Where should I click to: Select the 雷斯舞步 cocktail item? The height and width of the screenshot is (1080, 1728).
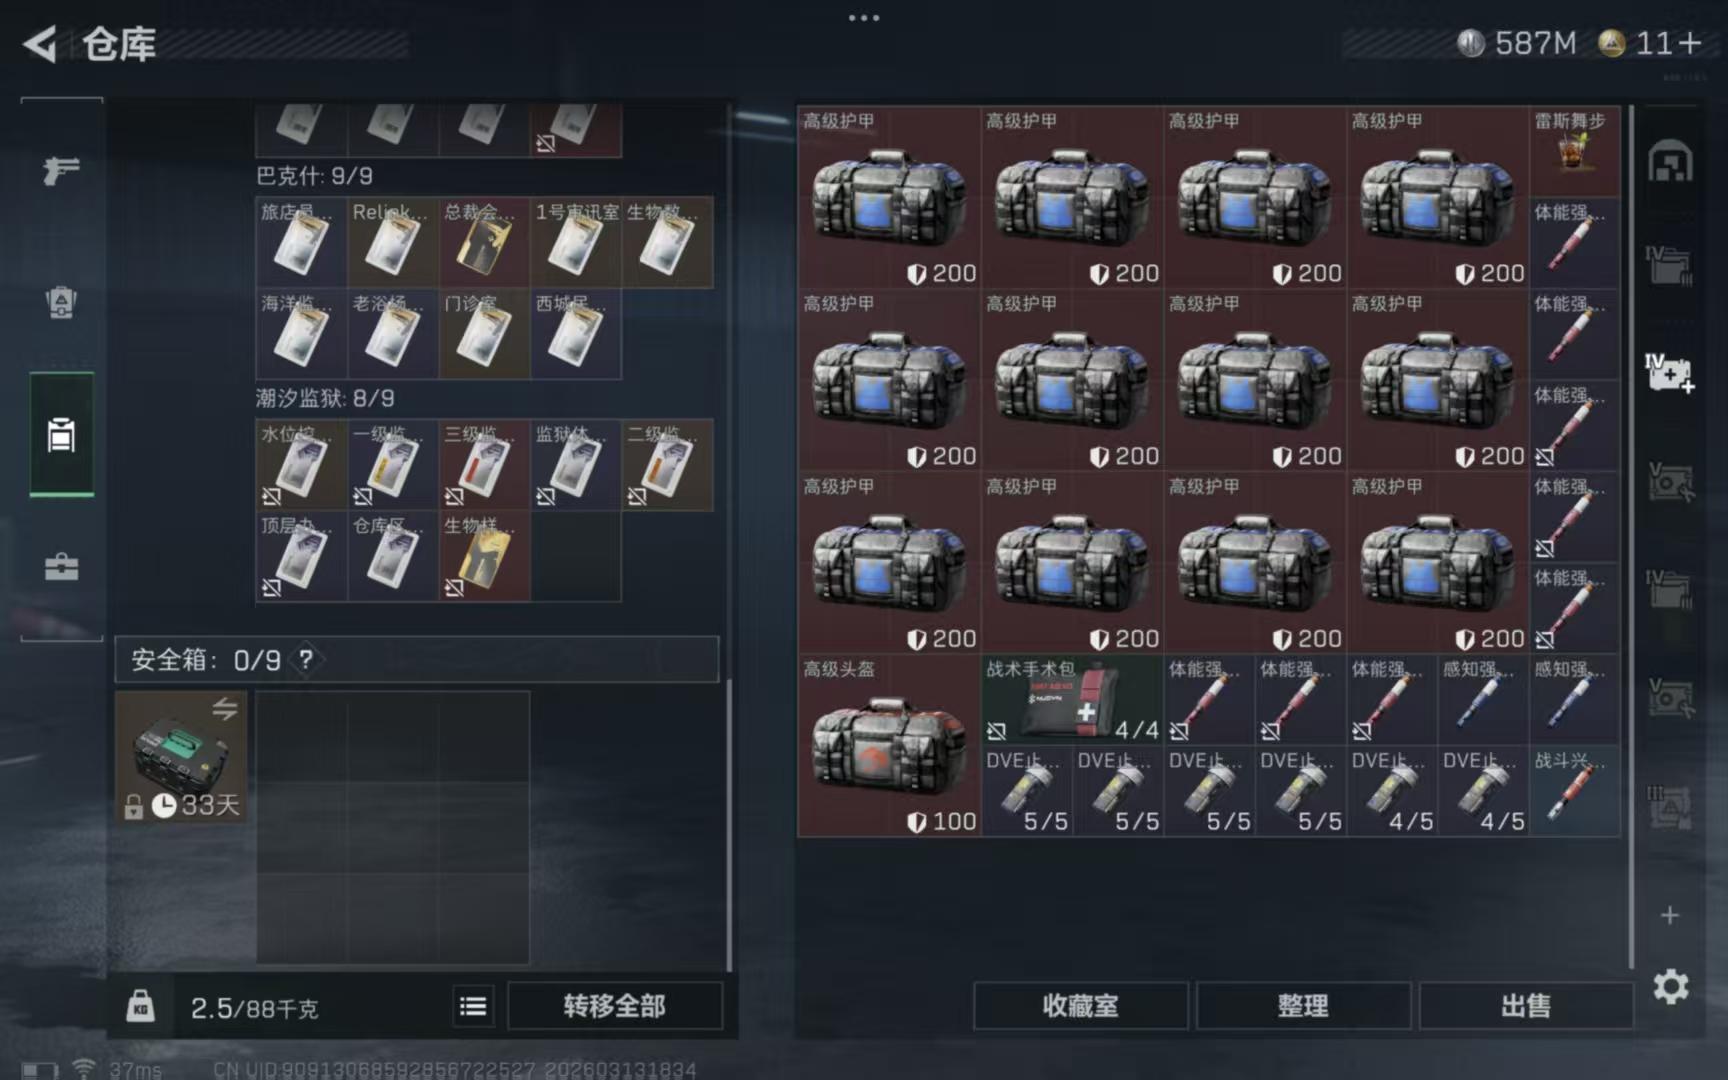(1574, 151)
